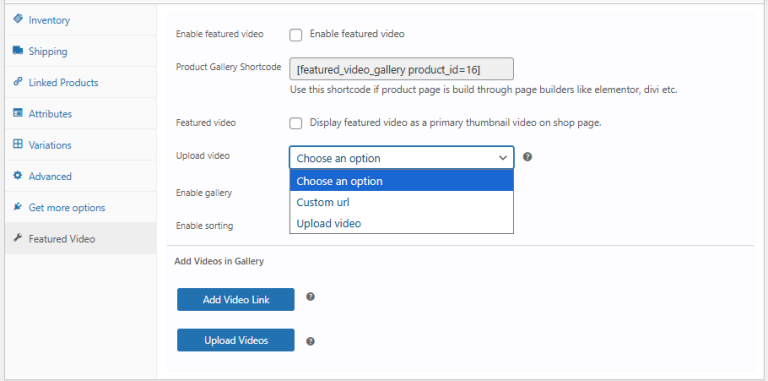Viewport: 768px width, 381px height.
Task: Click the 'Enable gallery' label
Action: click(204, 193)
